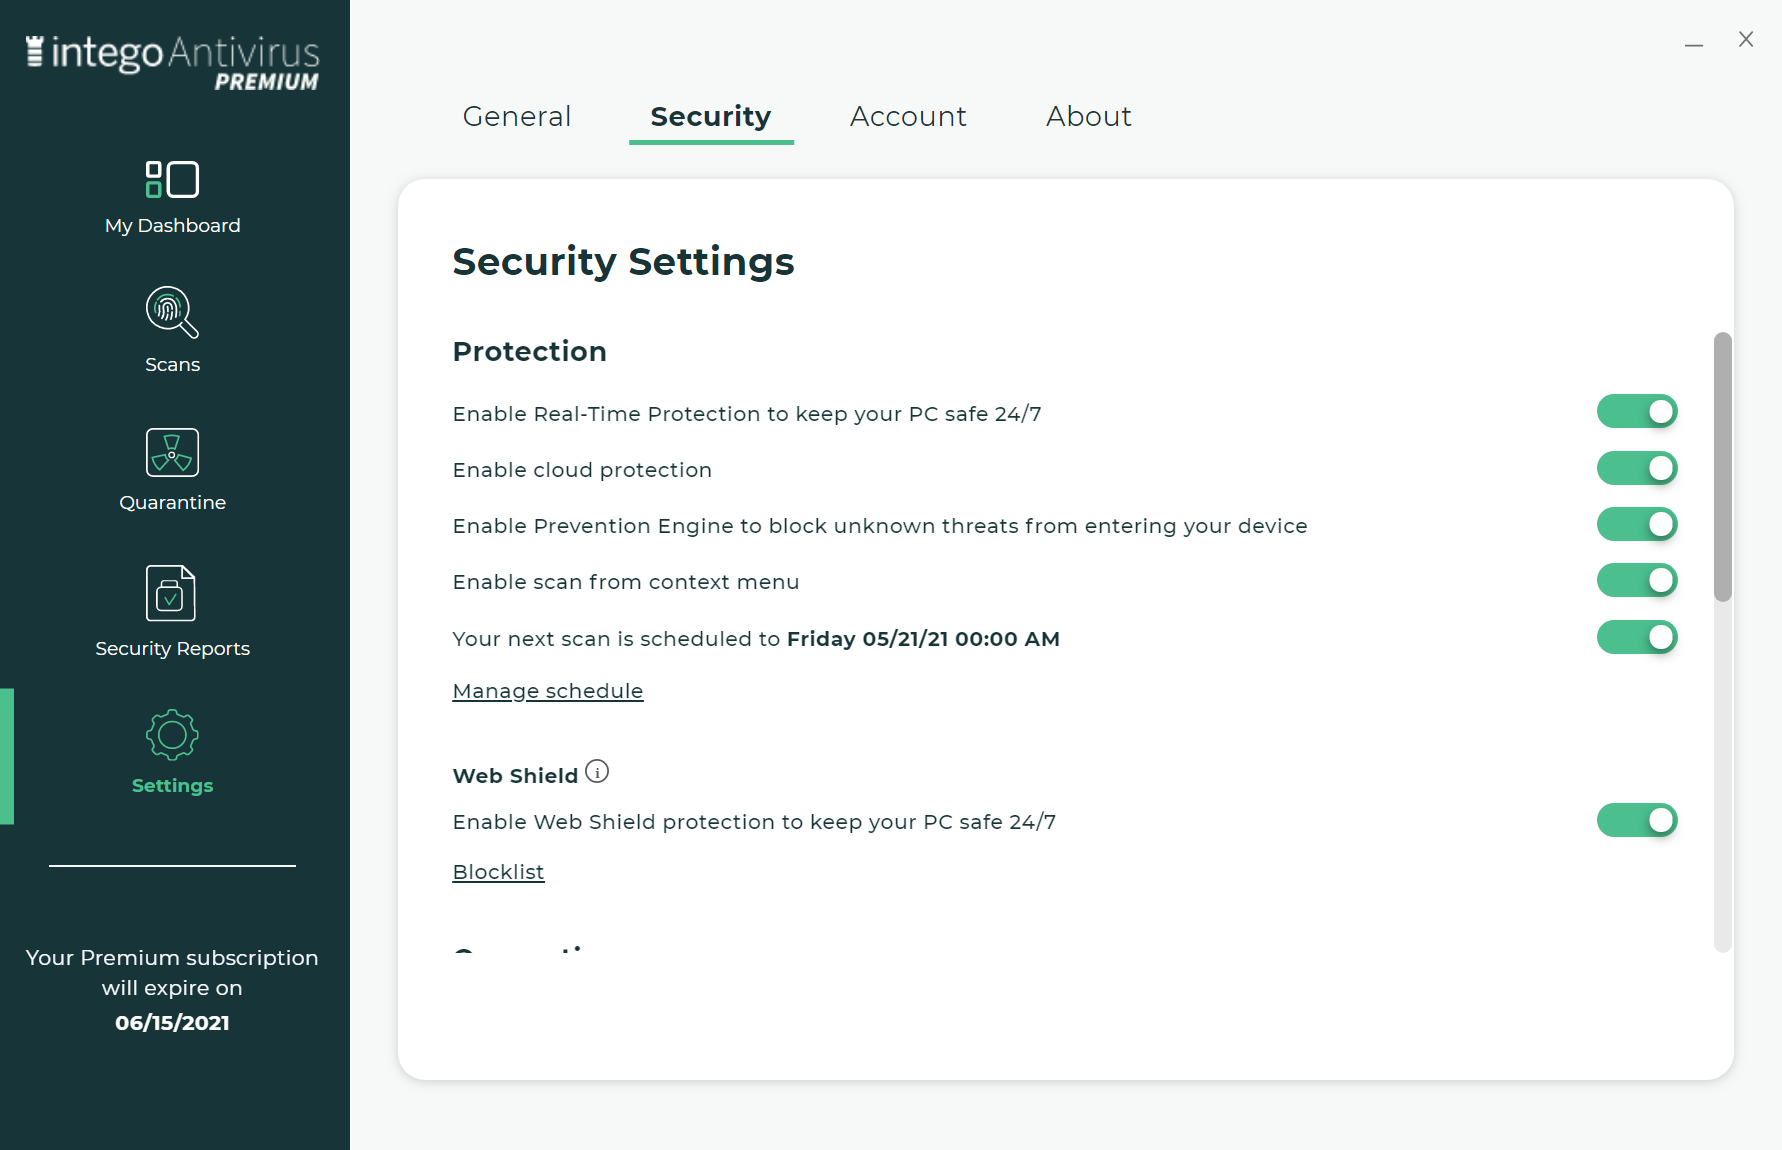Click 'Enable Real-Time Protection' label text
Image resolution: width=1782 pixels, height=1150 pixels.
click(747, 414)
